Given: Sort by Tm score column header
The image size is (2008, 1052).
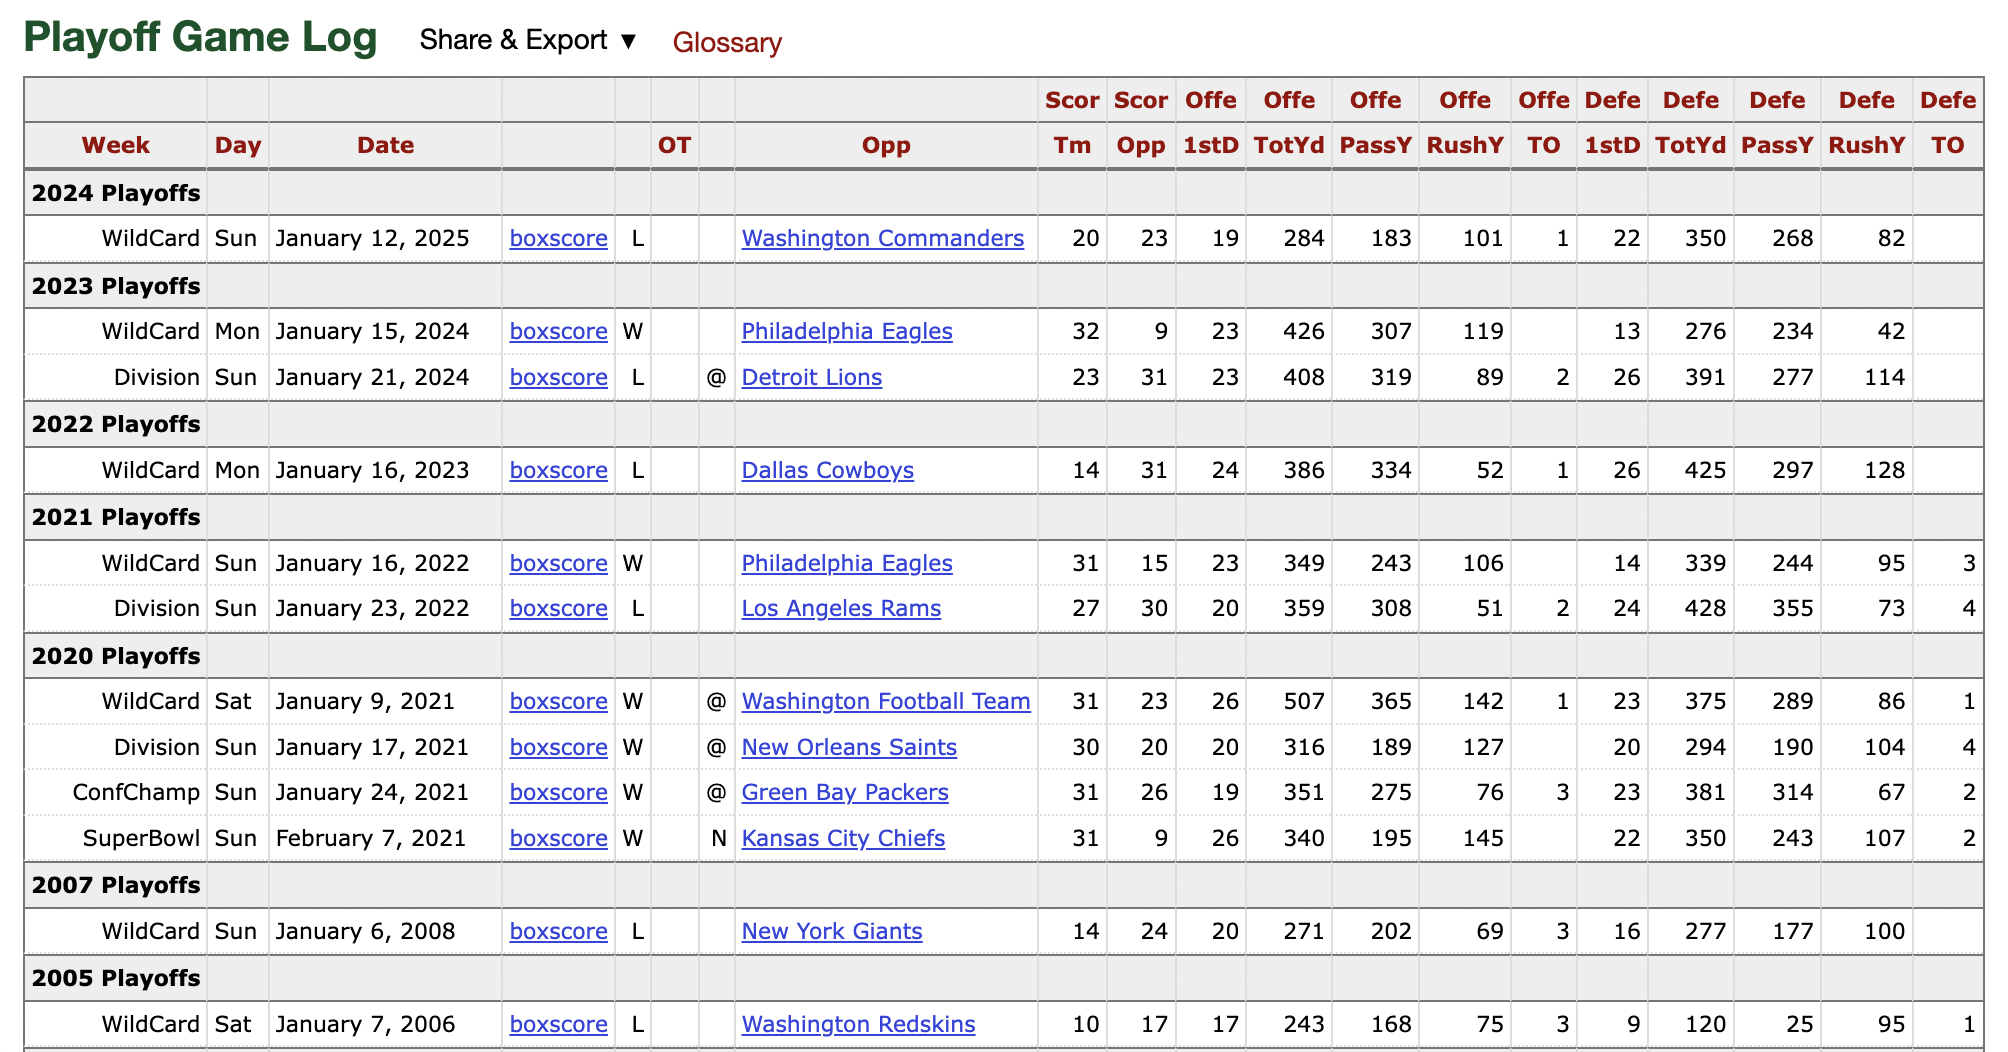Looking at the screenshot, I should 1072,145.
